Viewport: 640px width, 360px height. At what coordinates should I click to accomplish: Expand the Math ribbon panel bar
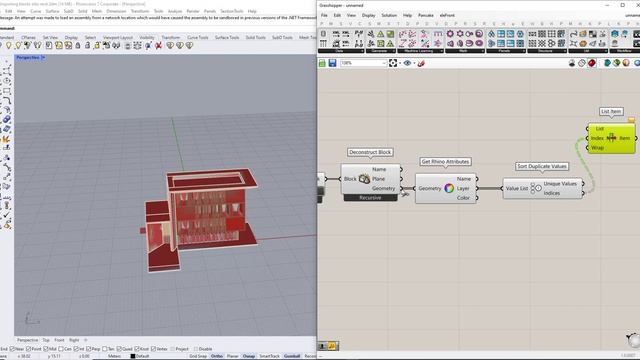[x=464, y=51]
